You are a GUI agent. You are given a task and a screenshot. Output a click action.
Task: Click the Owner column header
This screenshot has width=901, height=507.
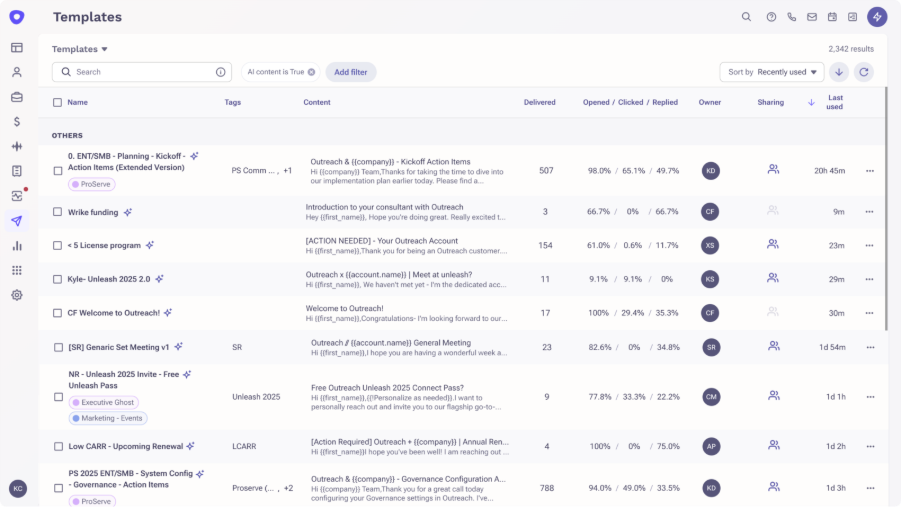coord(710,102)
